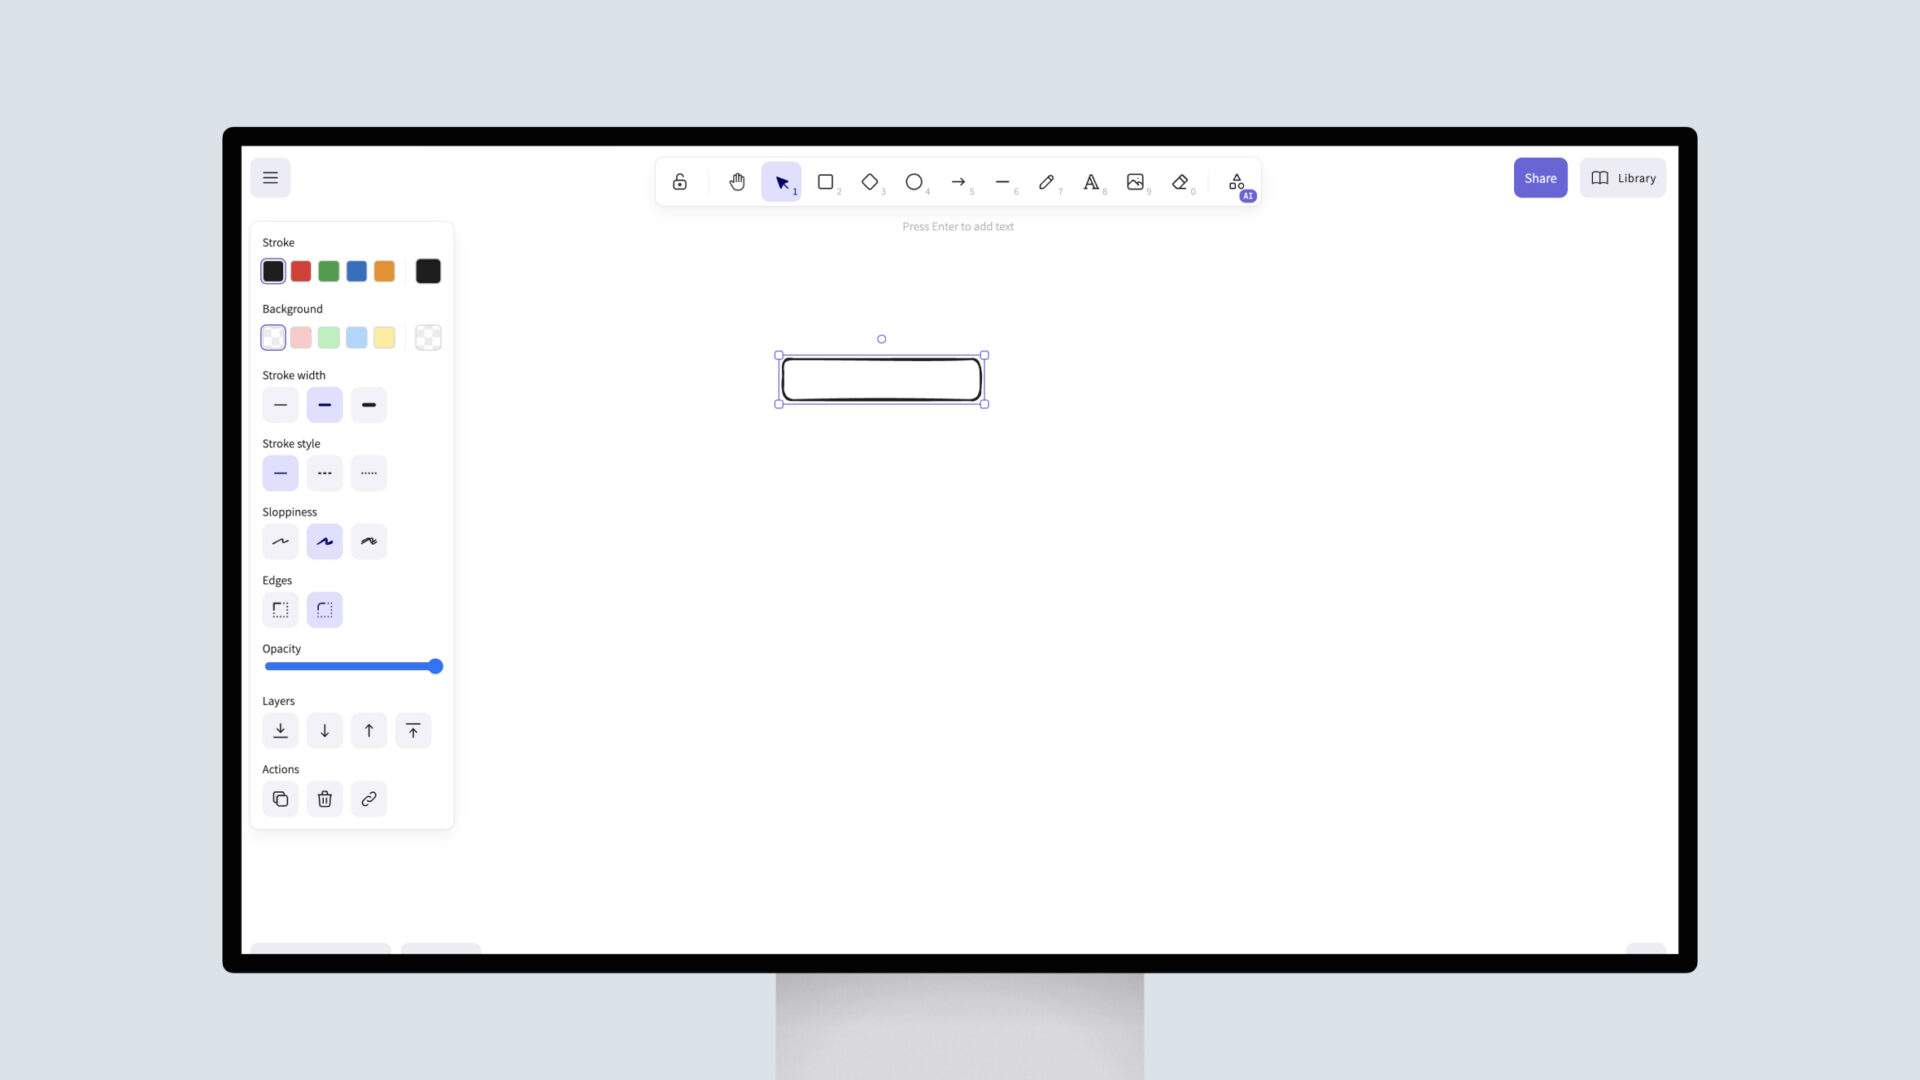Open the Library panel
The height and width of the screenshot is (1080, 1920).
[x=1623, y=178]
